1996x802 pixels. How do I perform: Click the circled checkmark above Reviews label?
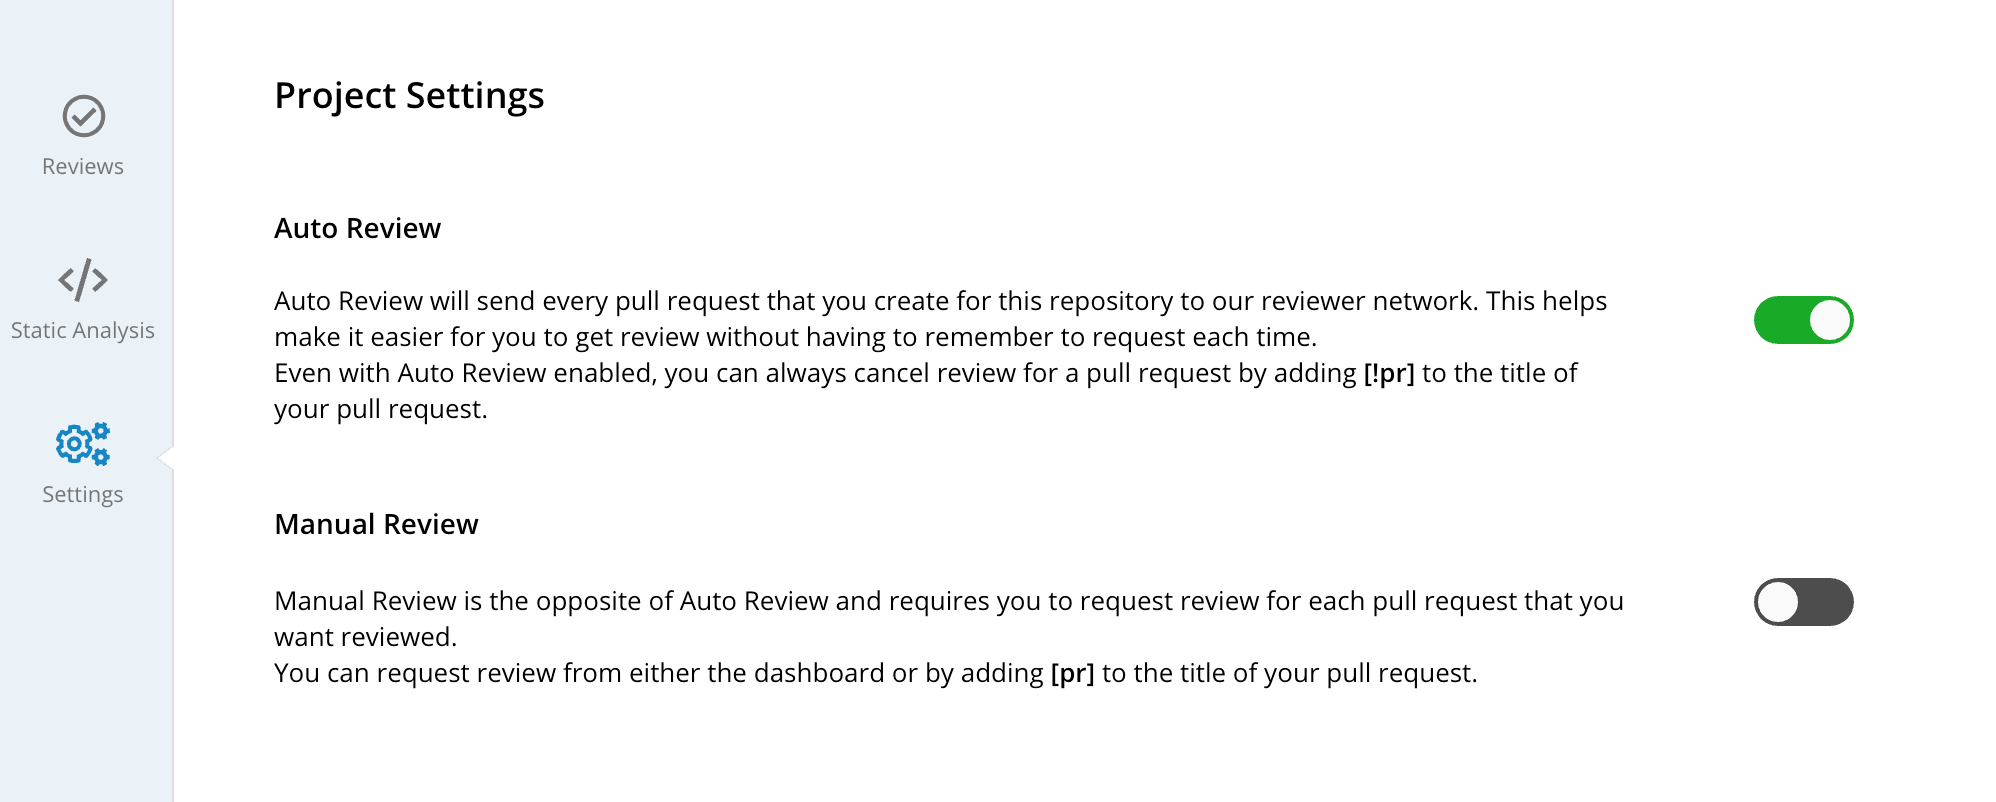click(x=83, y=116)
